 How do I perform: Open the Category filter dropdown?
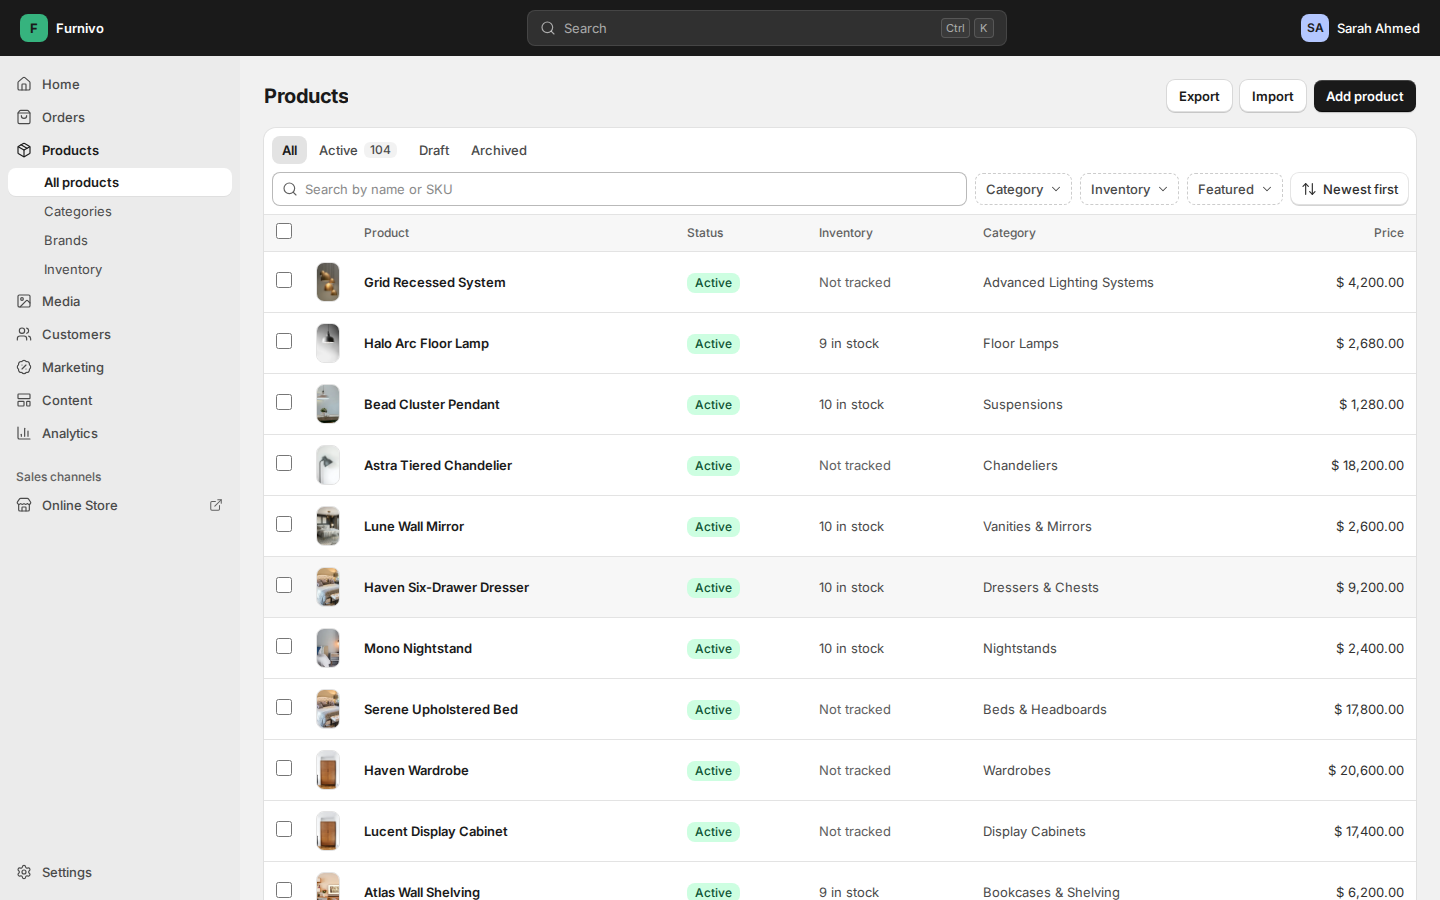1023,189
